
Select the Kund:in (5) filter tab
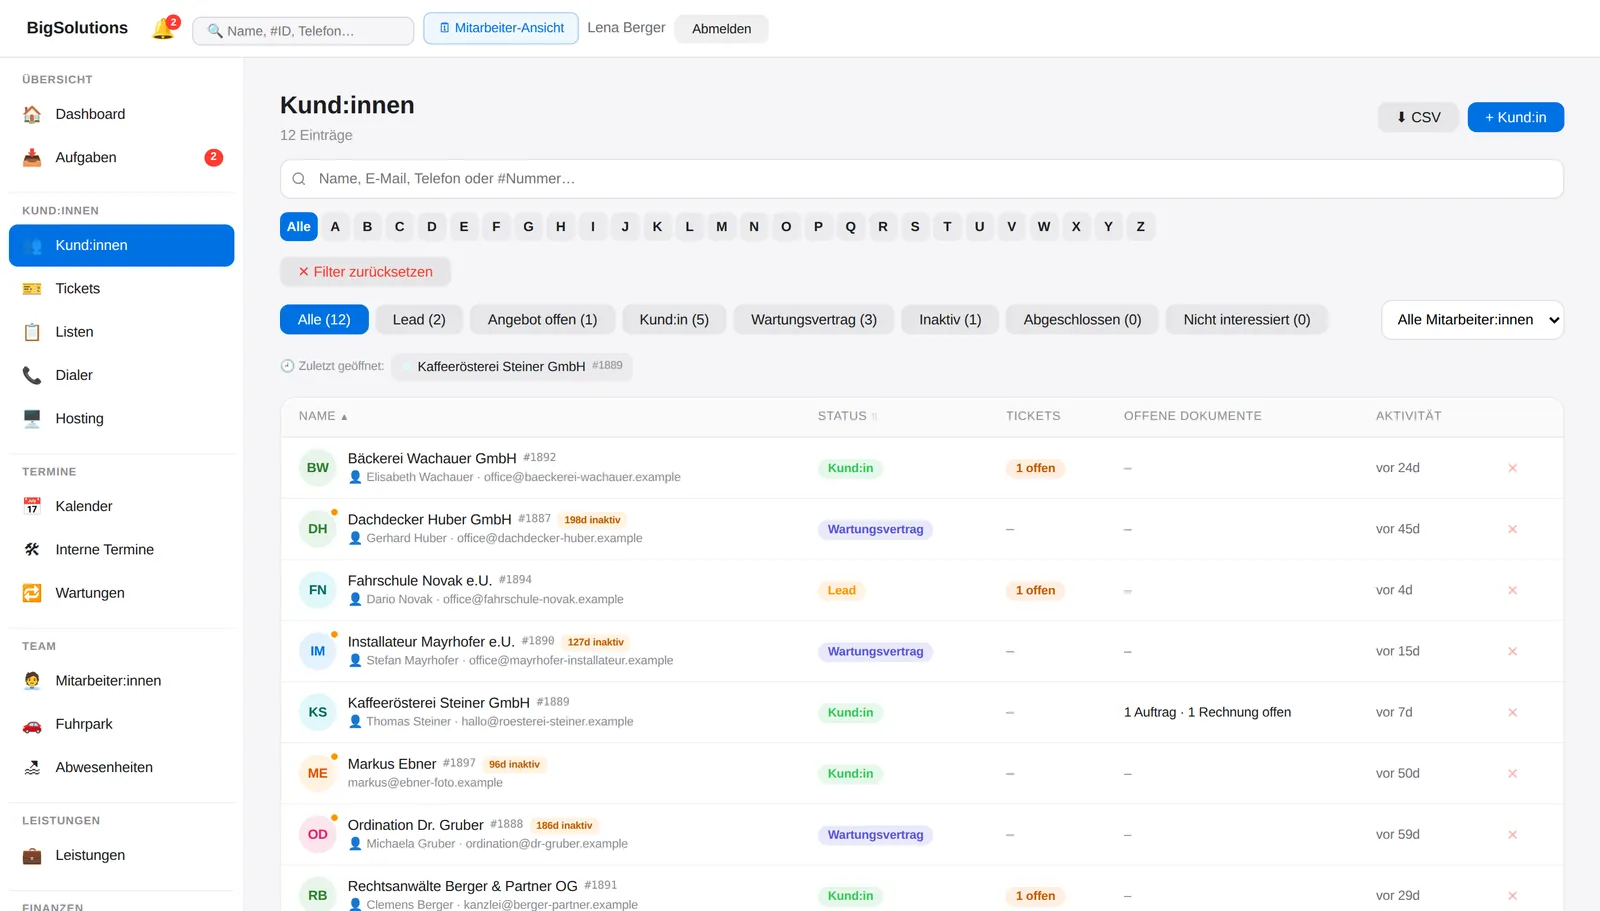click(x=674, y=319)
